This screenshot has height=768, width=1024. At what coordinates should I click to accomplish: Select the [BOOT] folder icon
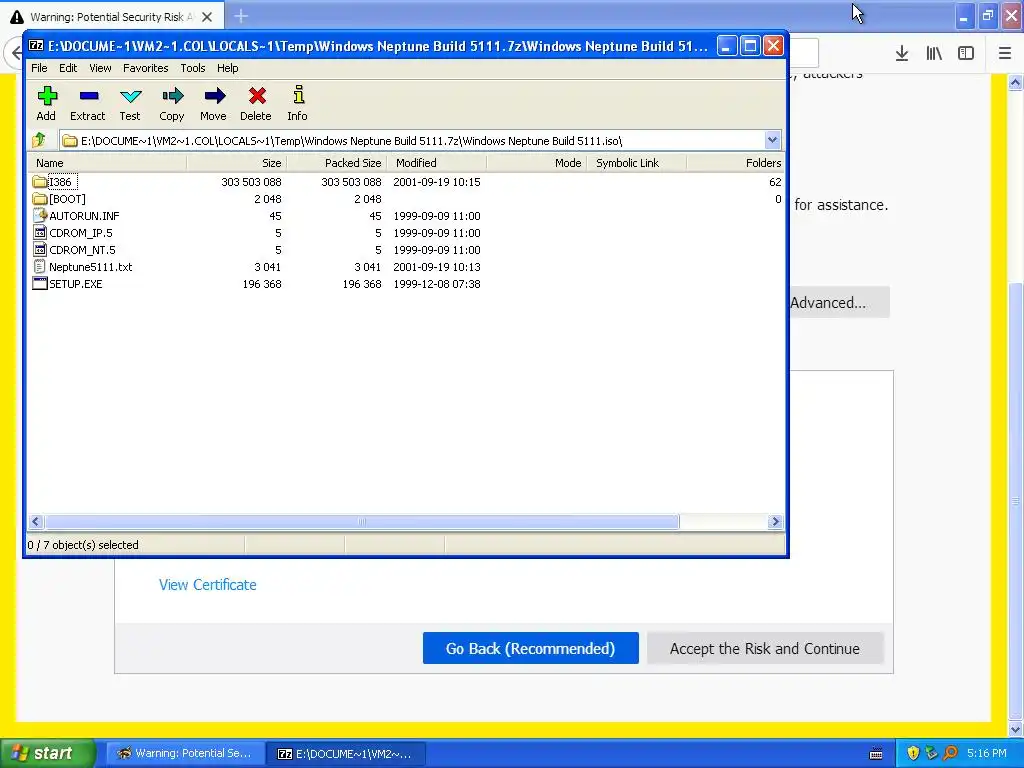(40, 199)
